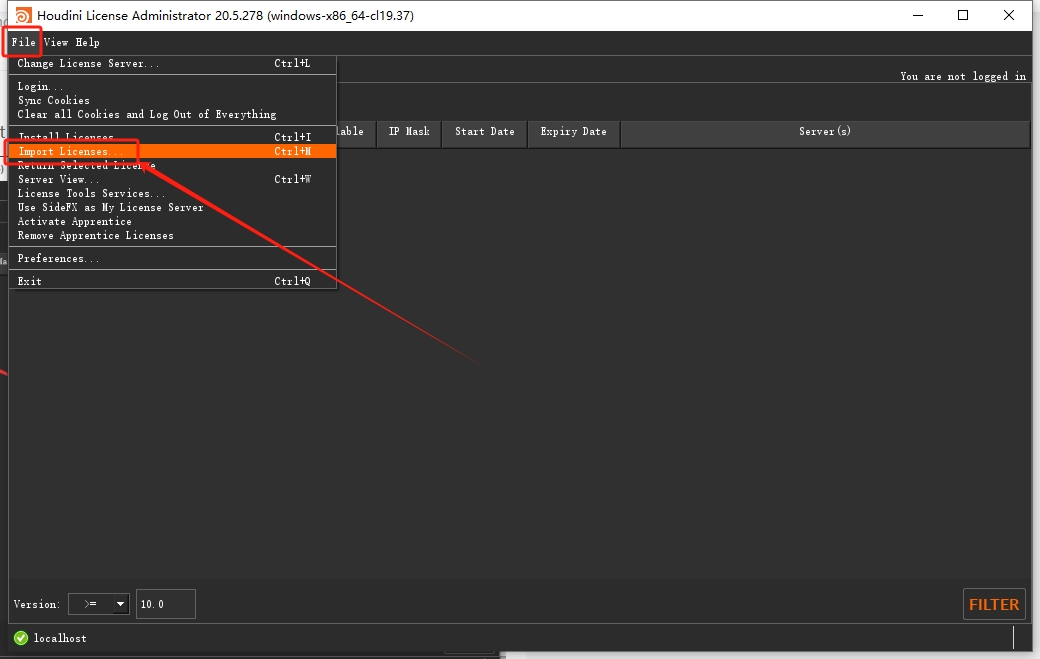Screen dimensions: 1040x659
Task: Choose Login from the File menu
Action: tap(40, 87)
